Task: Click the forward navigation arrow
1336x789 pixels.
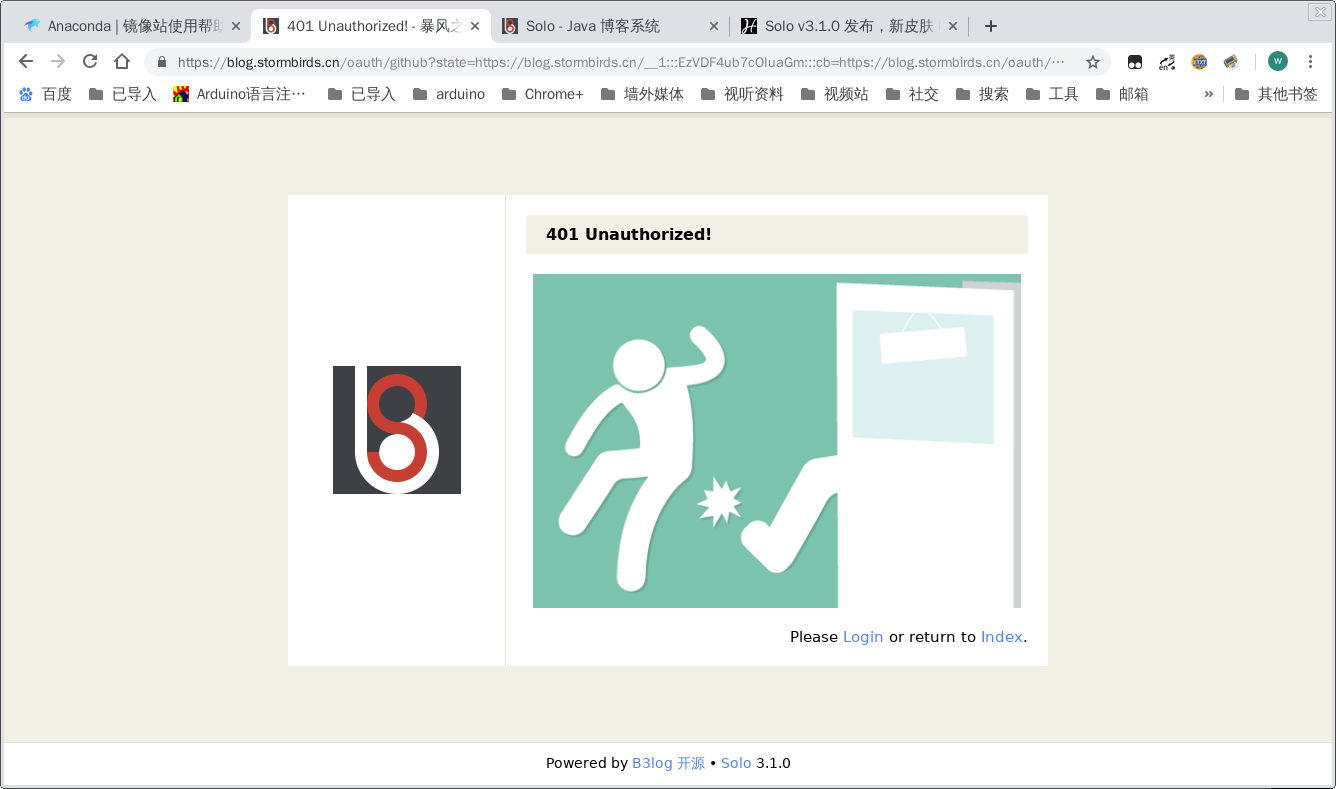Action: pyautogui.click(x=58, y=61)
